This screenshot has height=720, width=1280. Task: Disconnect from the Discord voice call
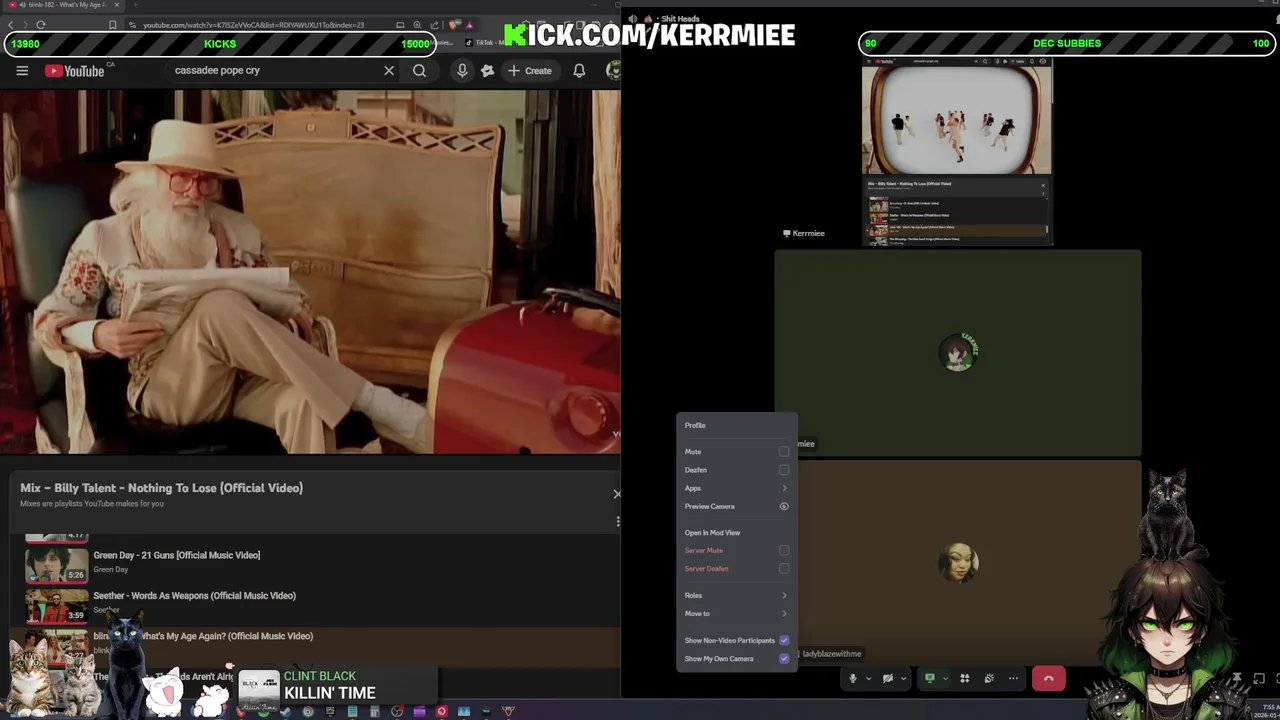point(1048,678)
